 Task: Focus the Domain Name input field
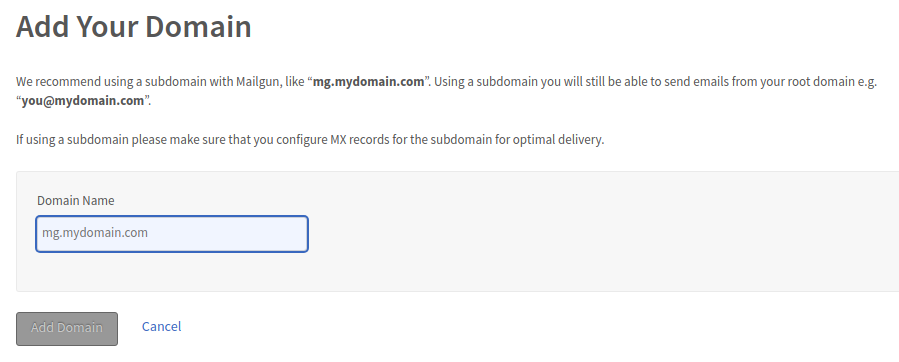tap(172, 233)
